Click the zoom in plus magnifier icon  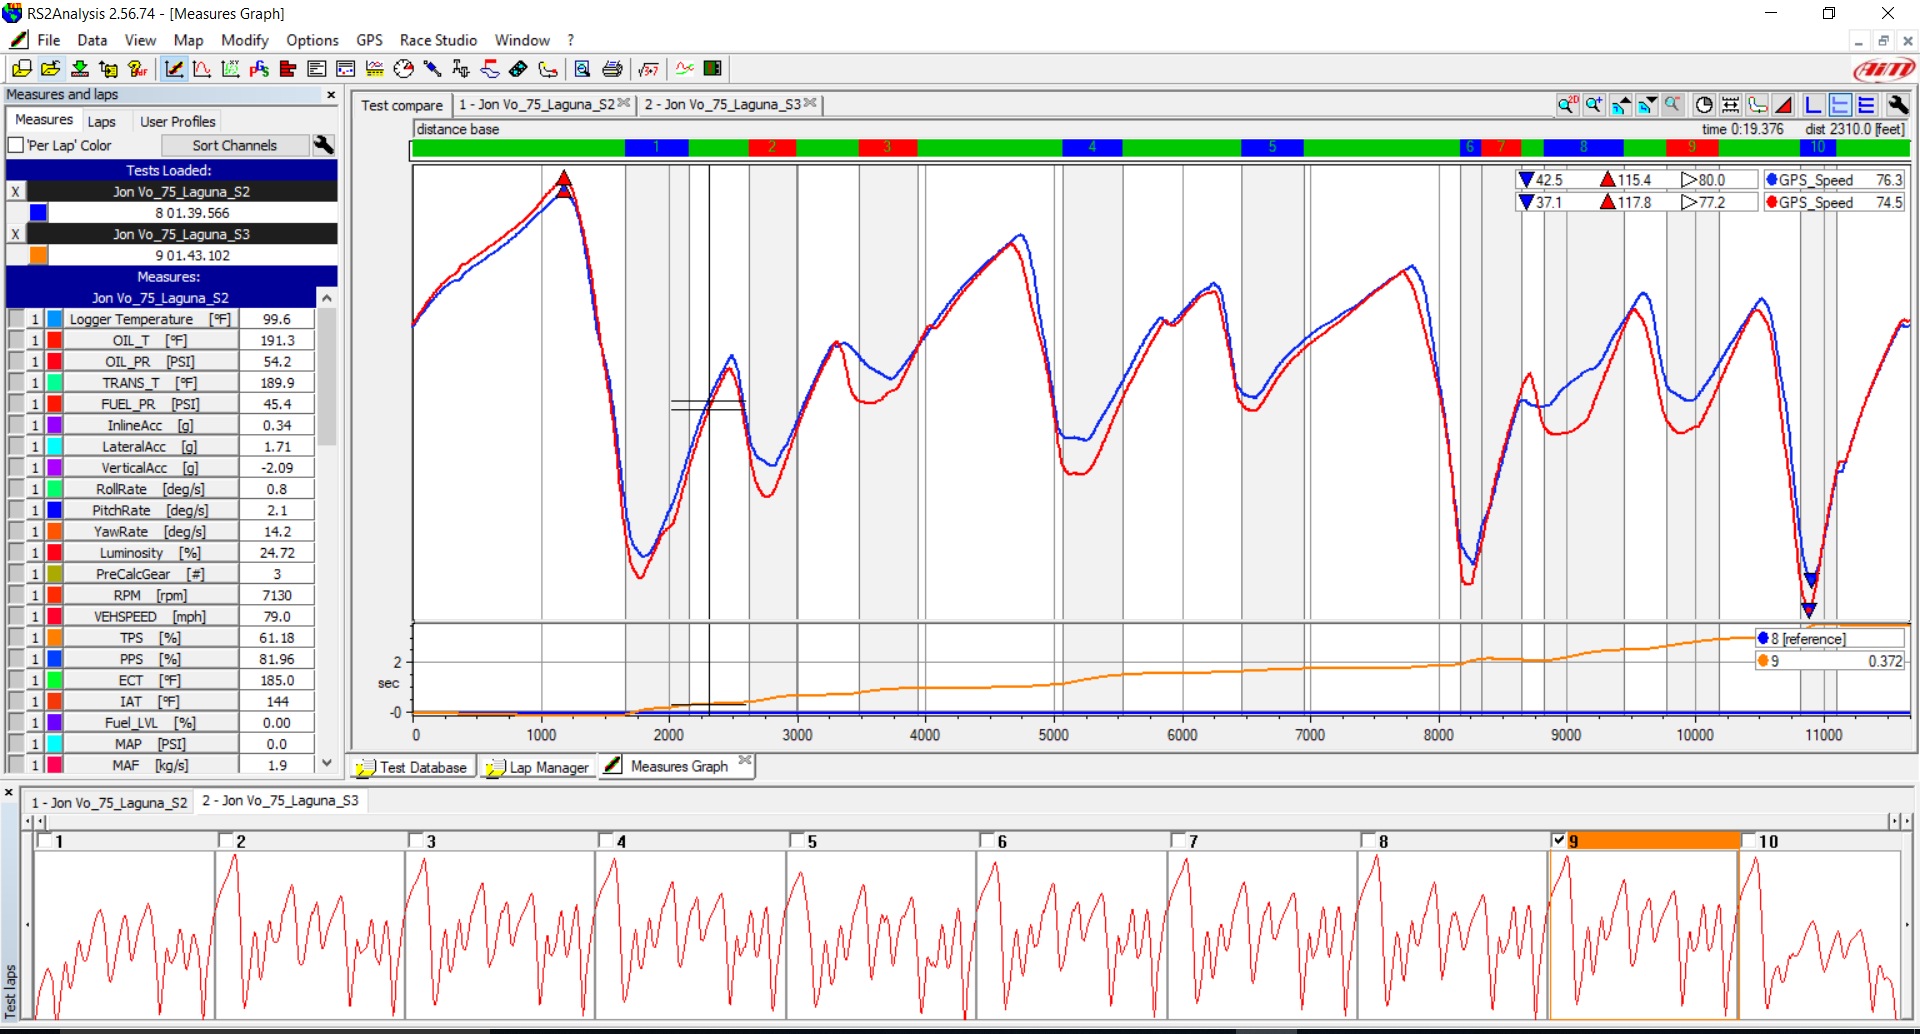(x=1594, y=105)
